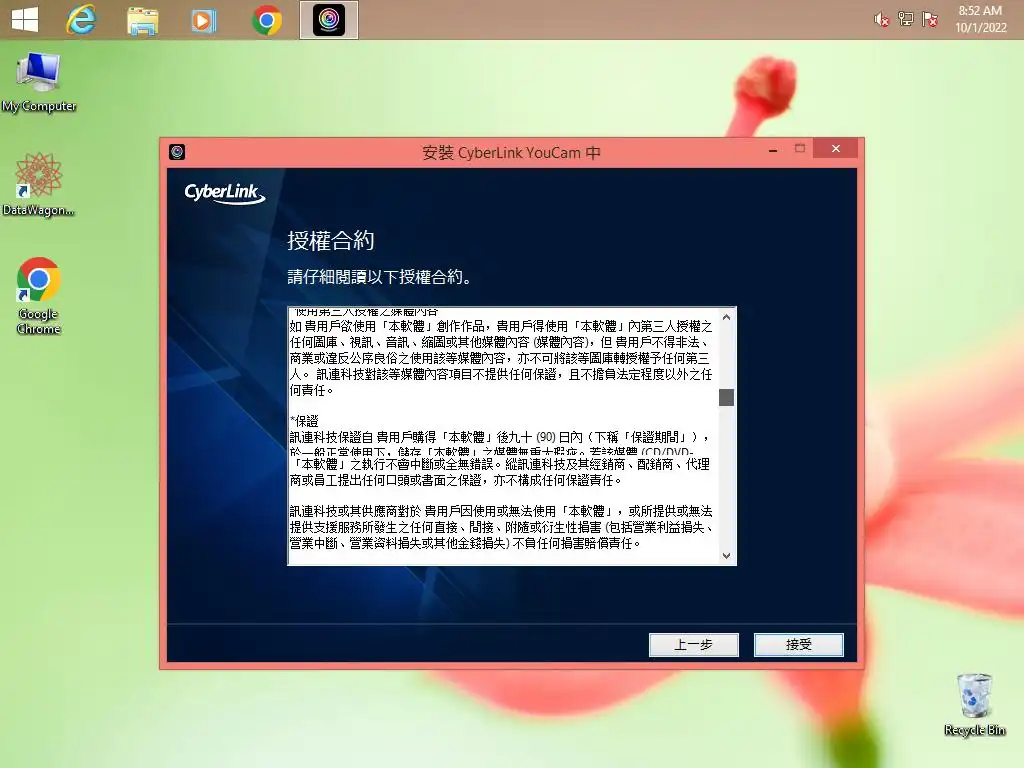Launch Internet Explorer from the taskbar
The image size is (1024, 768).
click(81, 20)
